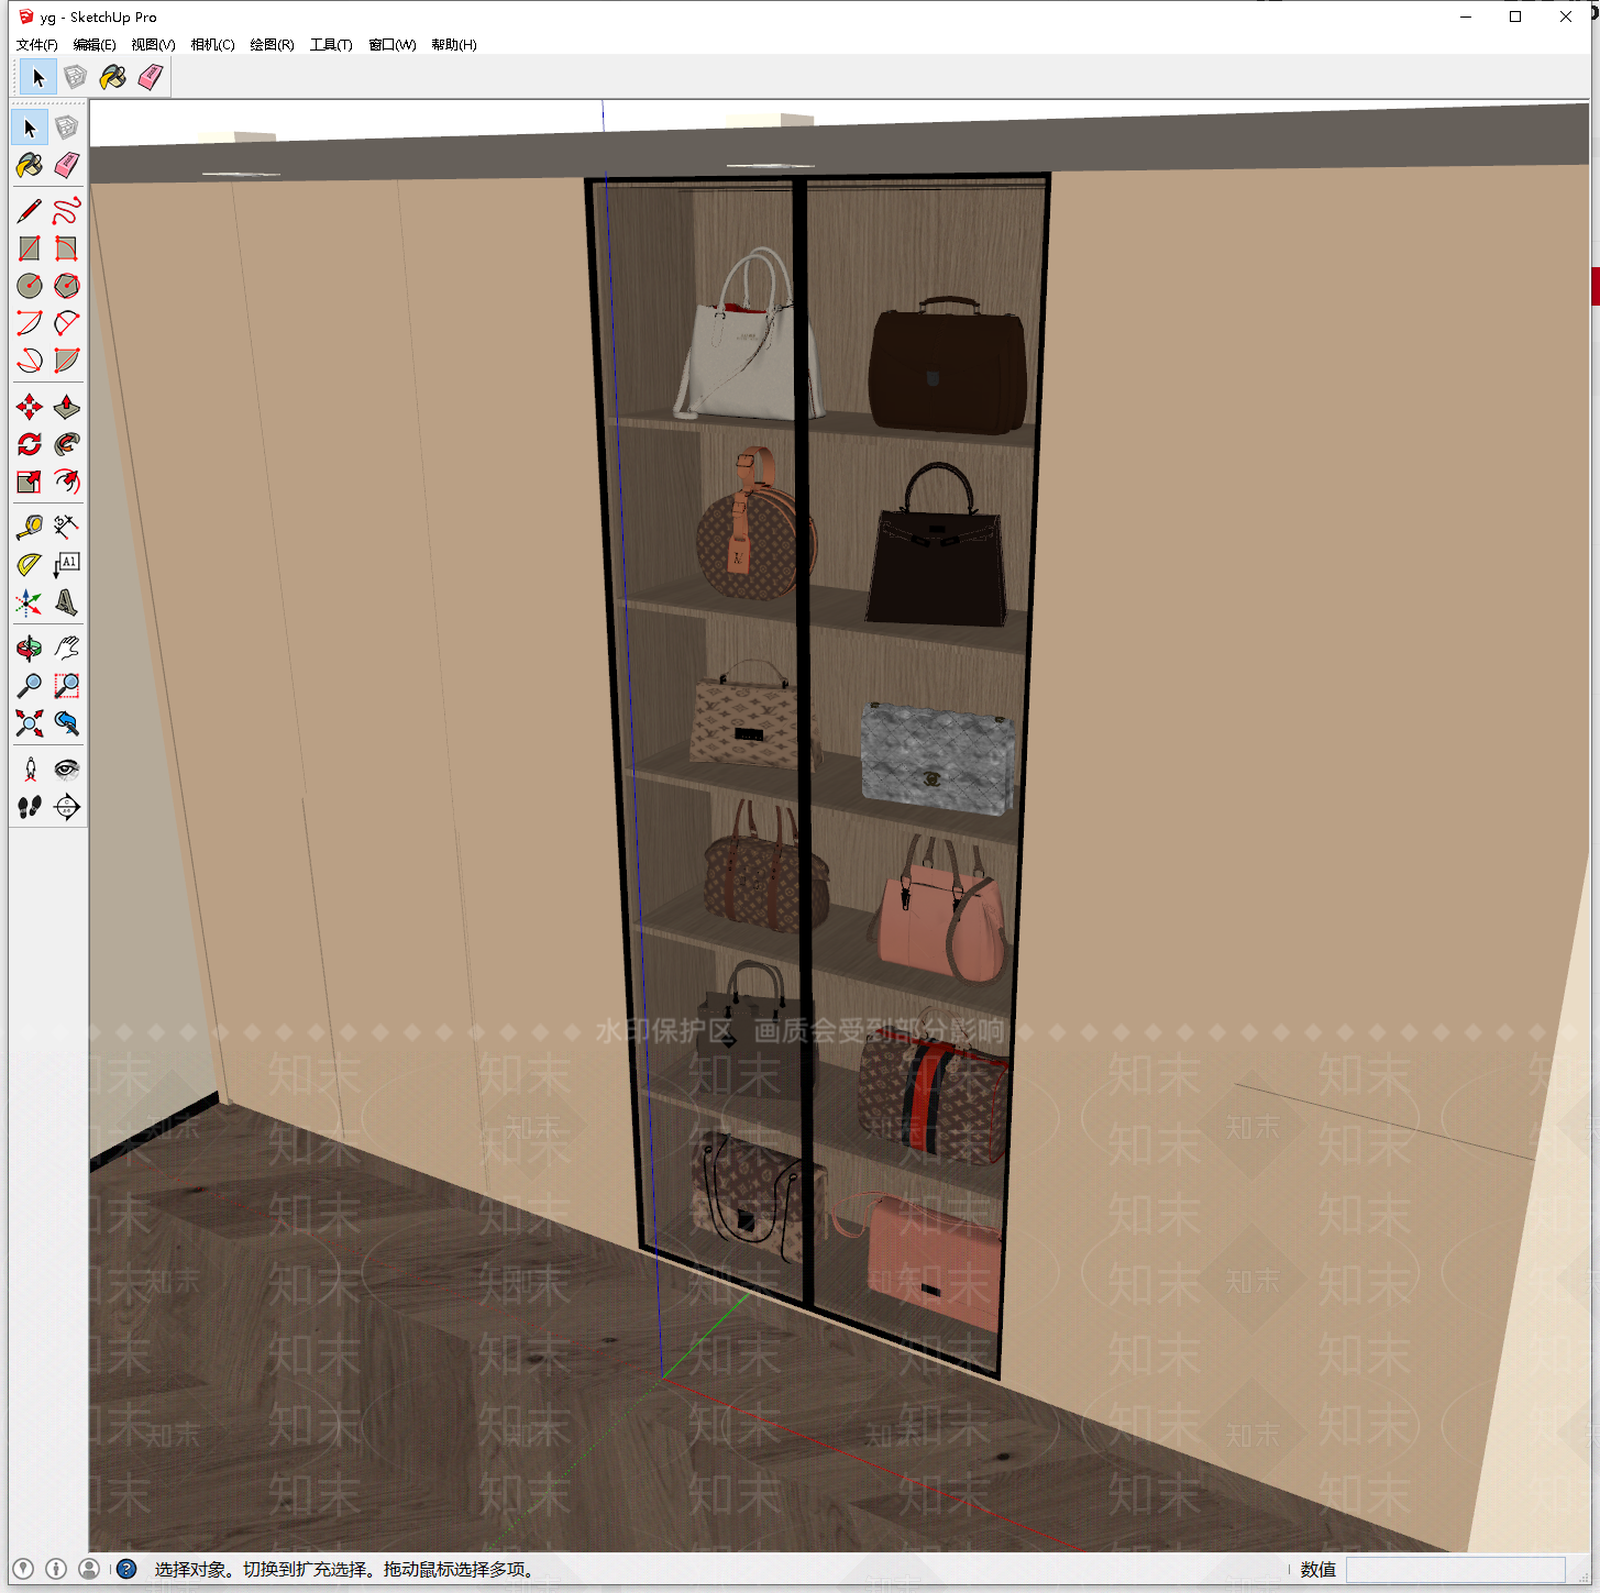1600x1593 pixels.
Task: Pick Paint Bucket in the horizontal toolbar
Action: tap(112, 77)
